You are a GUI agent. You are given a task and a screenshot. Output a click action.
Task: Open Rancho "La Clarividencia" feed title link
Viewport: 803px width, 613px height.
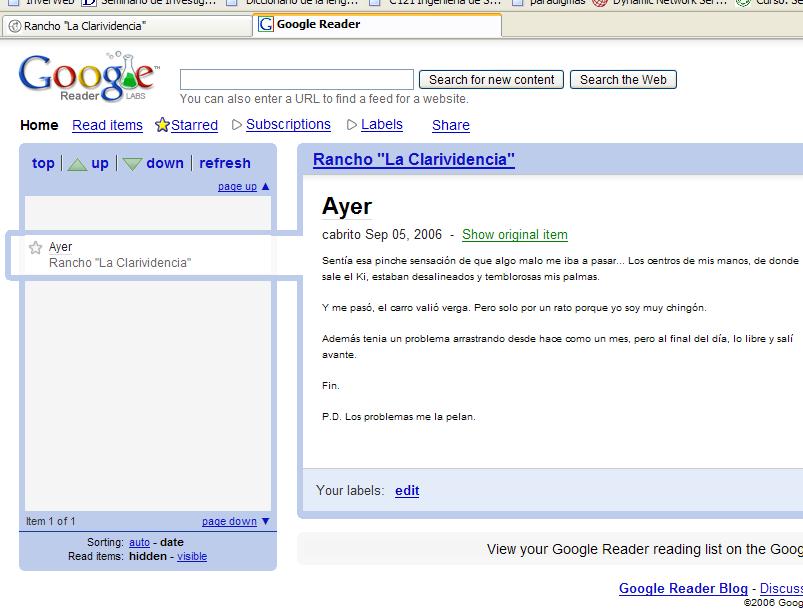pyautogui.click(x=414, y=159)
